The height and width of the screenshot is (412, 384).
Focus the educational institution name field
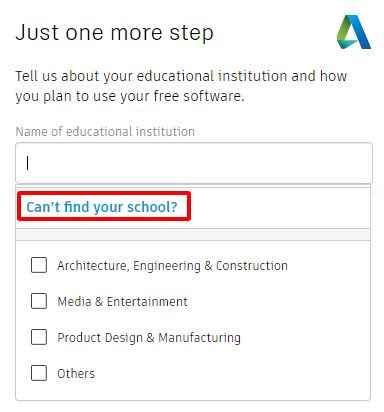[194, 163]
